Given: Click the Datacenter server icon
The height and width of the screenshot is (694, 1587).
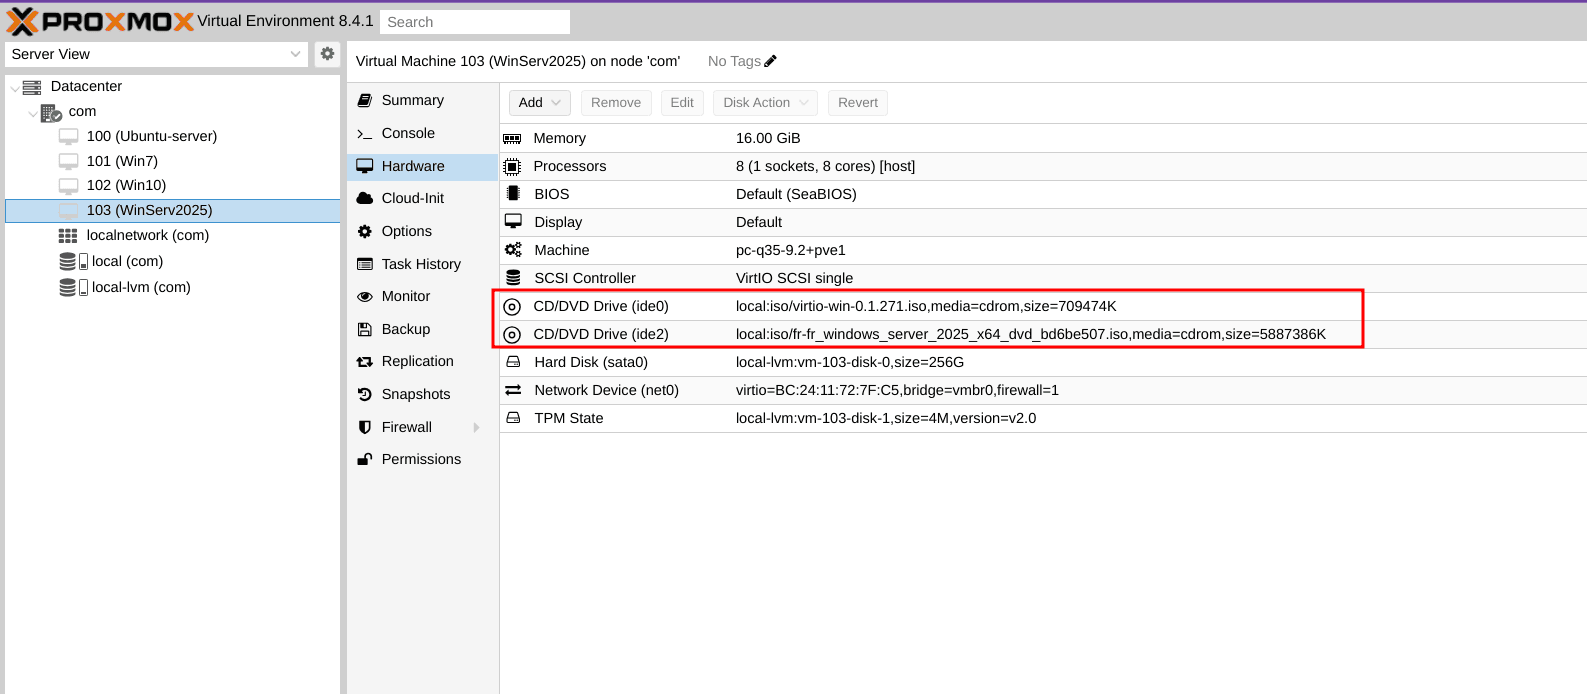Looking at the screenshot, I should pos(32,87).
